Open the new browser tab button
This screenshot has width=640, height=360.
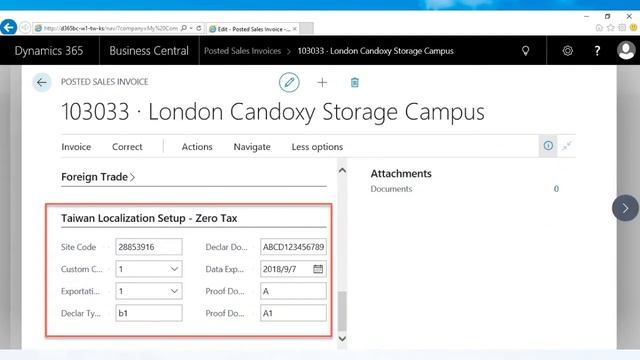tap(307, 29)
